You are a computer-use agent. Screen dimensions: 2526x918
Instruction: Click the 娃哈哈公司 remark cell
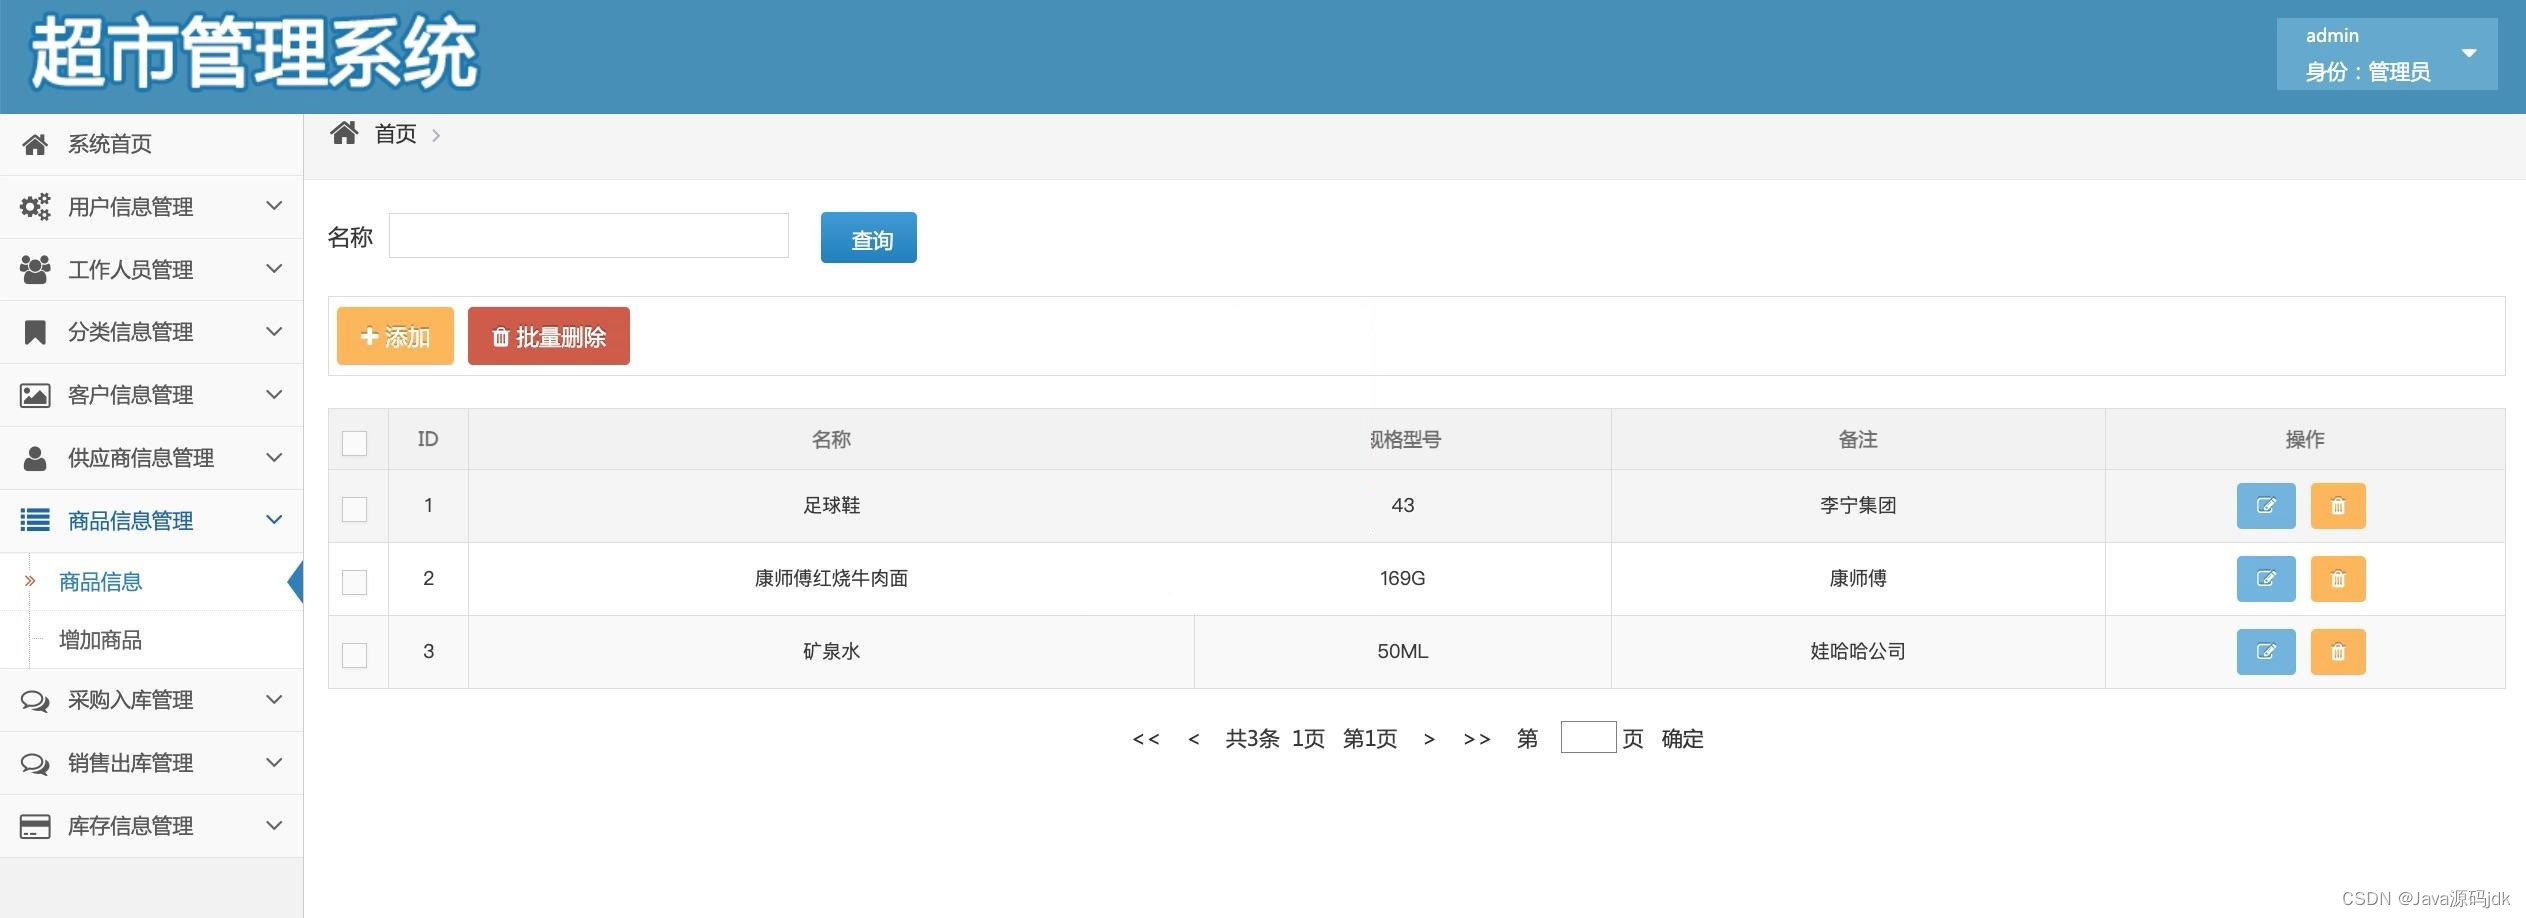point(1858,652)
